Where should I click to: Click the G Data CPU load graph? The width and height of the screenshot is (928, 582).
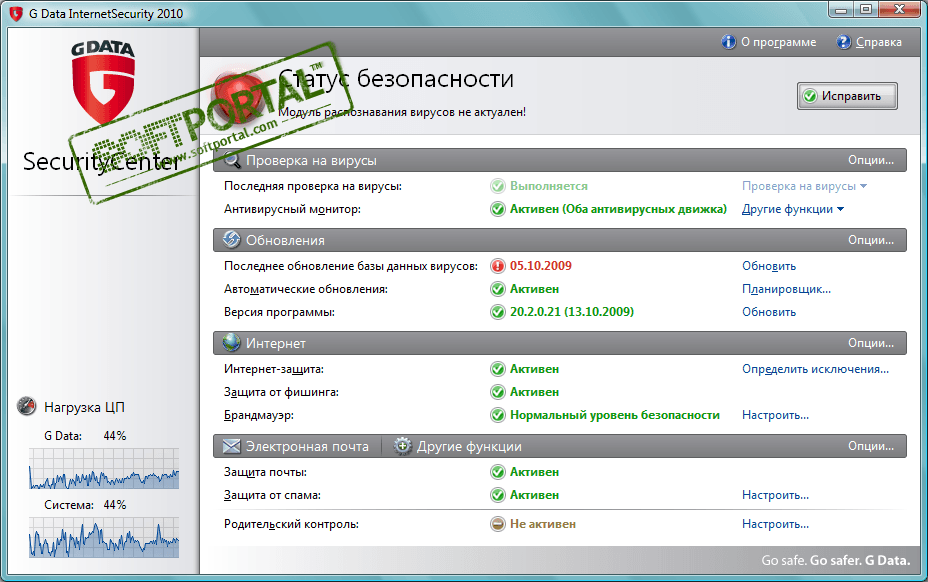coord(104,468)
